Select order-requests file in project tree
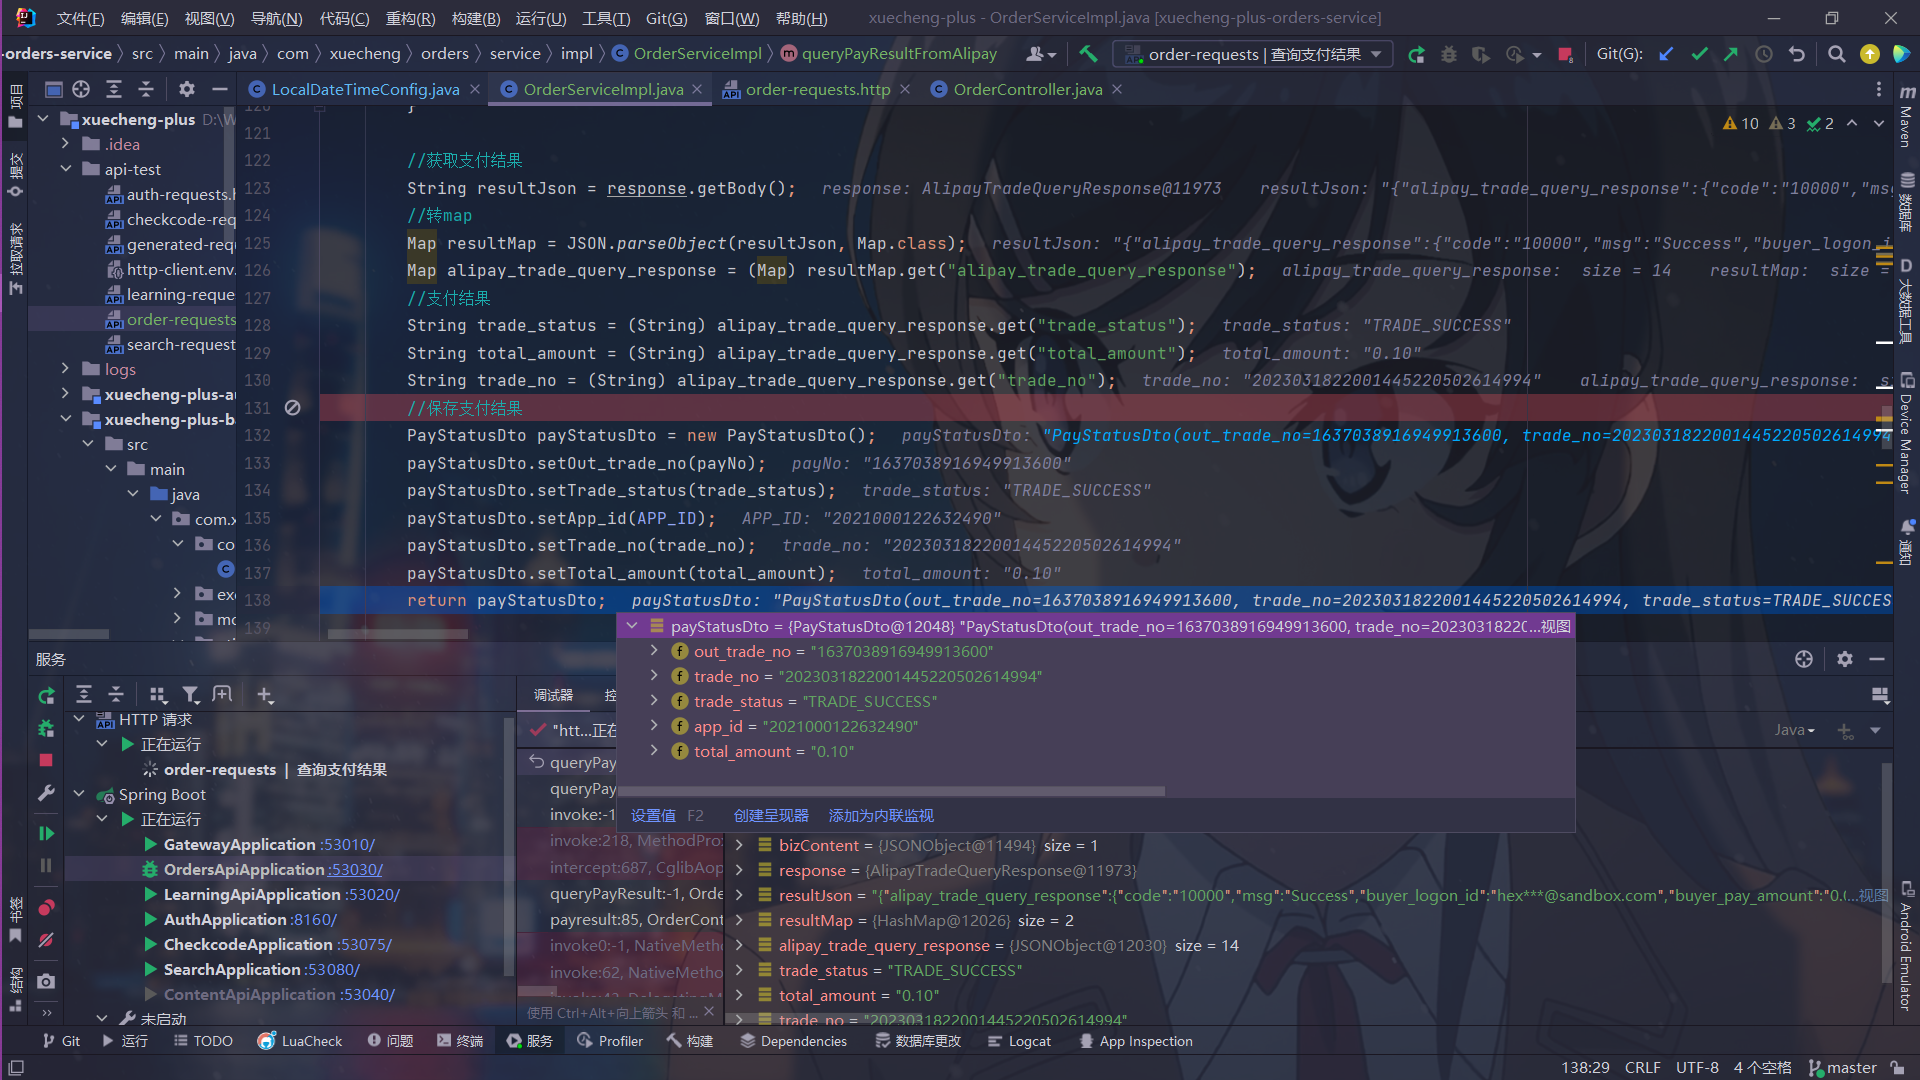 [180, 319]
